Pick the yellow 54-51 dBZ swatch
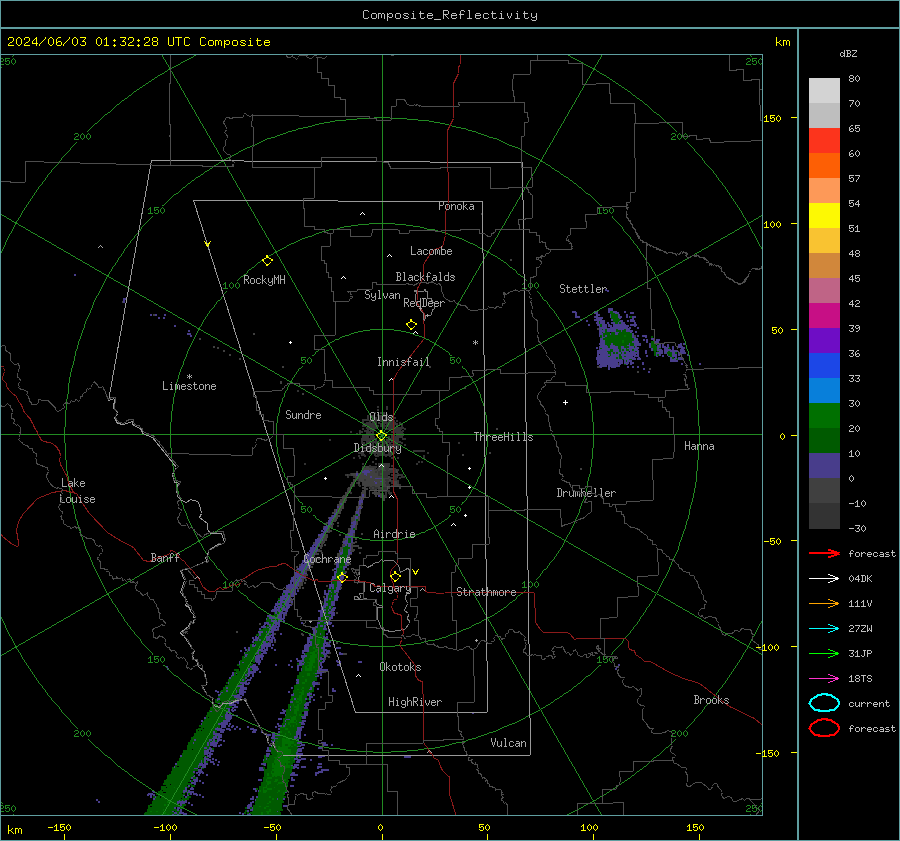Image resolution: width=900 pixels, height=841 pixels. (x=824, y=216)
